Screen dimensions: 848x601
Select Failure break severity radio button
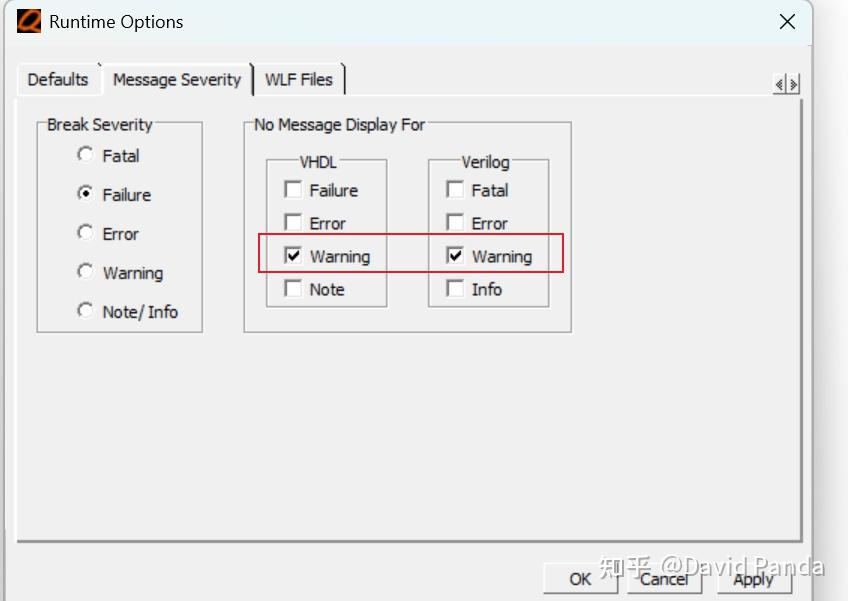click(85, 193)
